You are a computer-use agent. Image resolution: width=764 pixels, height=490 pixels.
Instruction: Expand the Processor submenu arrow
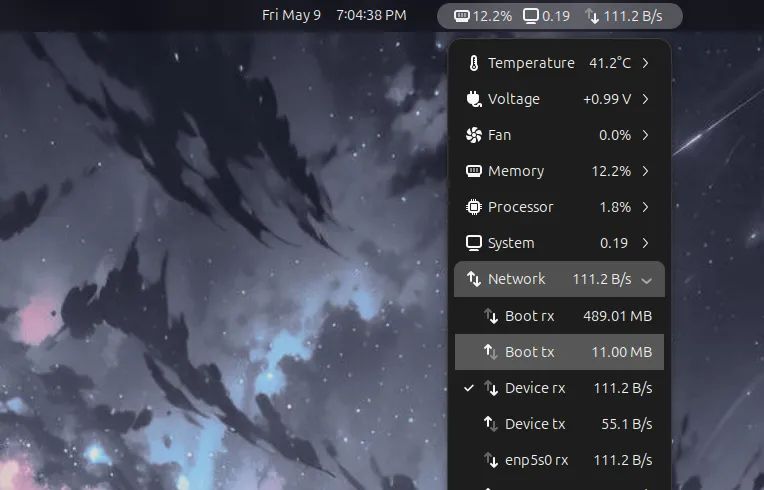click(646, 207)
